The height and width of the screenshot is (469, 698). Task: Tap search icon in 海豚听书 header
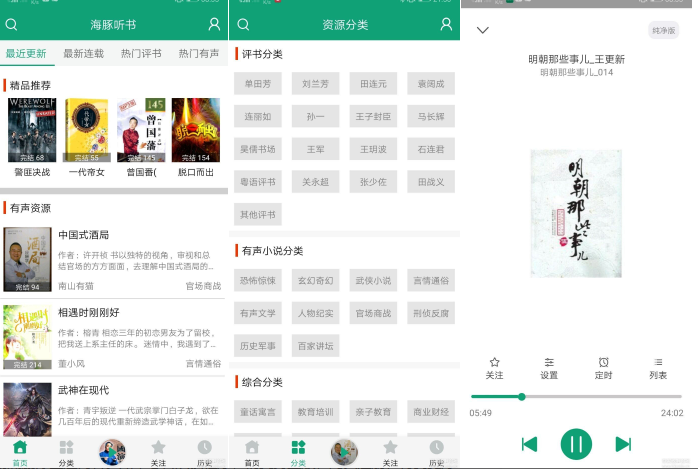coord(11,24)
